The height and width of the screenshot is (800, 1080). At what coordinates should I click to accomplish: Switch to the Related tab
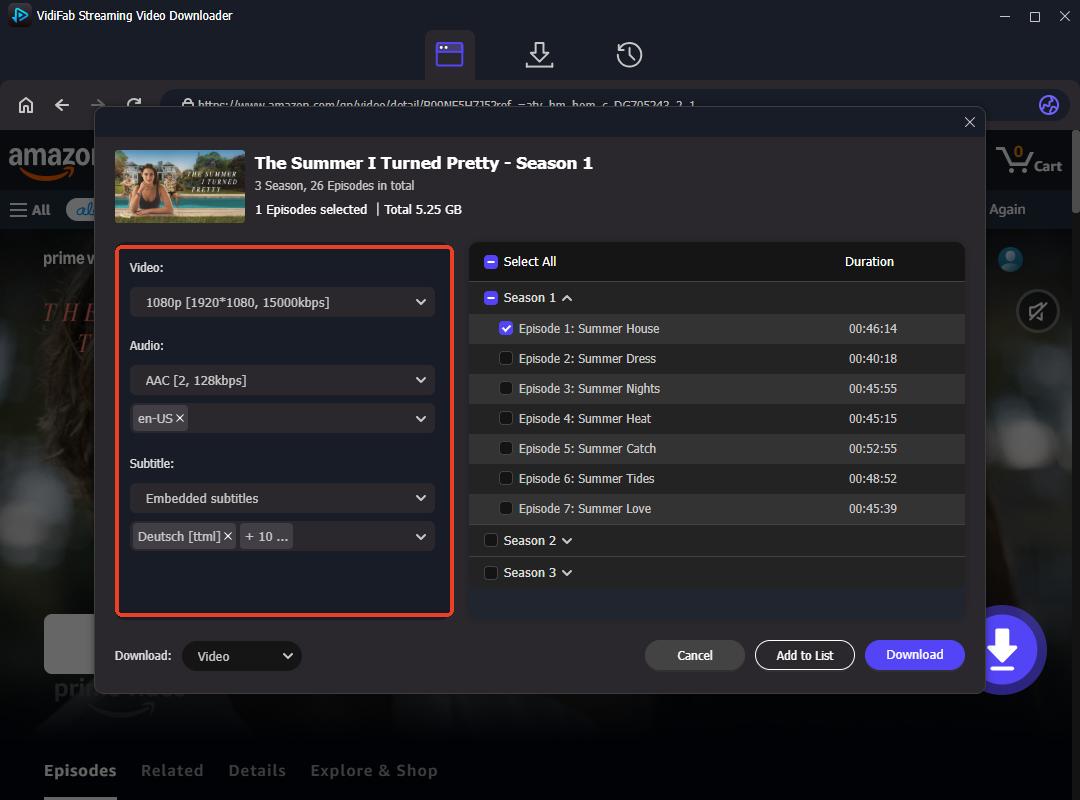pos(172,770)
